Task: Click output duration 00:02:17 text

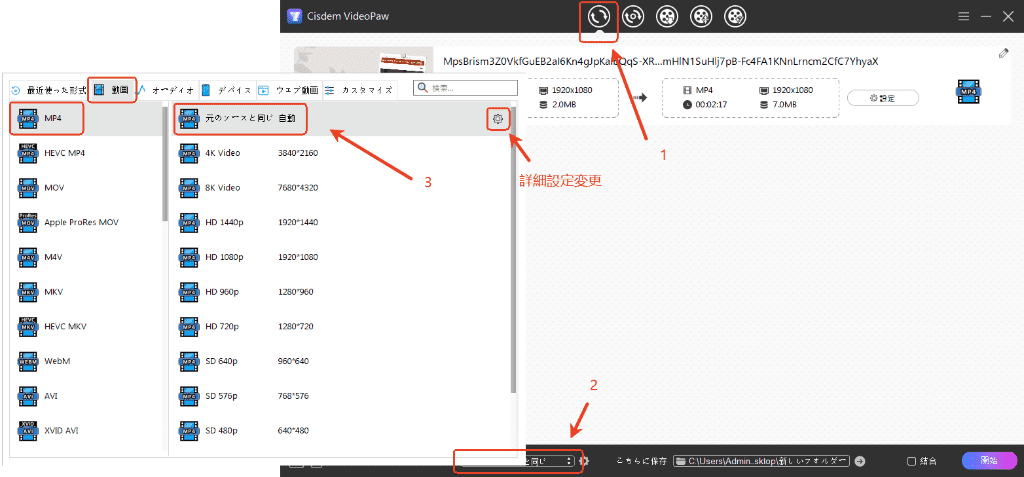Action: (x=712, y=105)
